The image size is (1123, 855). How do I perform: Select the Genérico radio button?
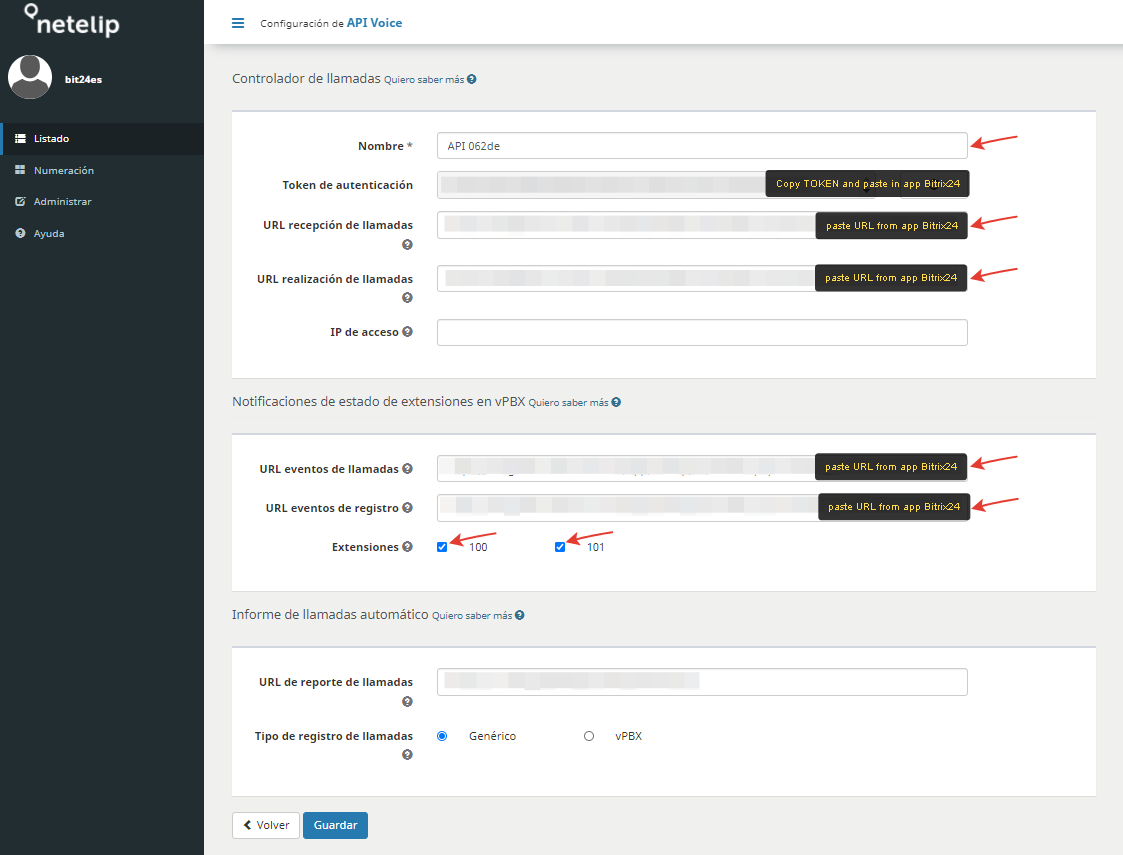(442, 736)
